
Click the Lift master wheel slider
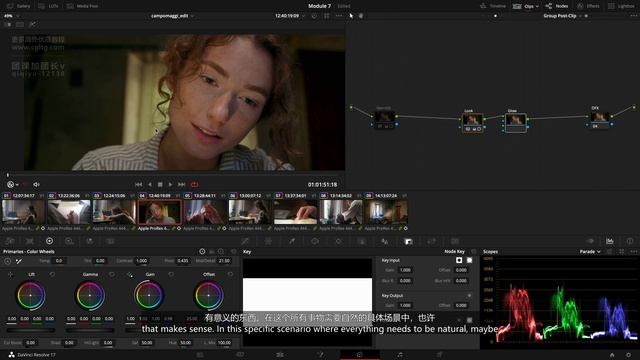coord(31,330)
